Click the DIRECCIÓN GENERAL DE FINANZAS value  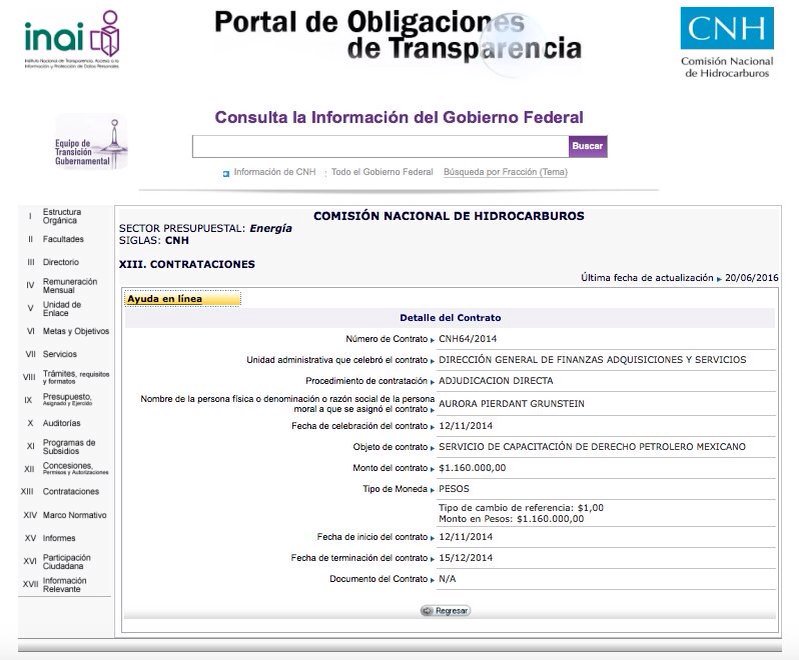click(592, 360)
